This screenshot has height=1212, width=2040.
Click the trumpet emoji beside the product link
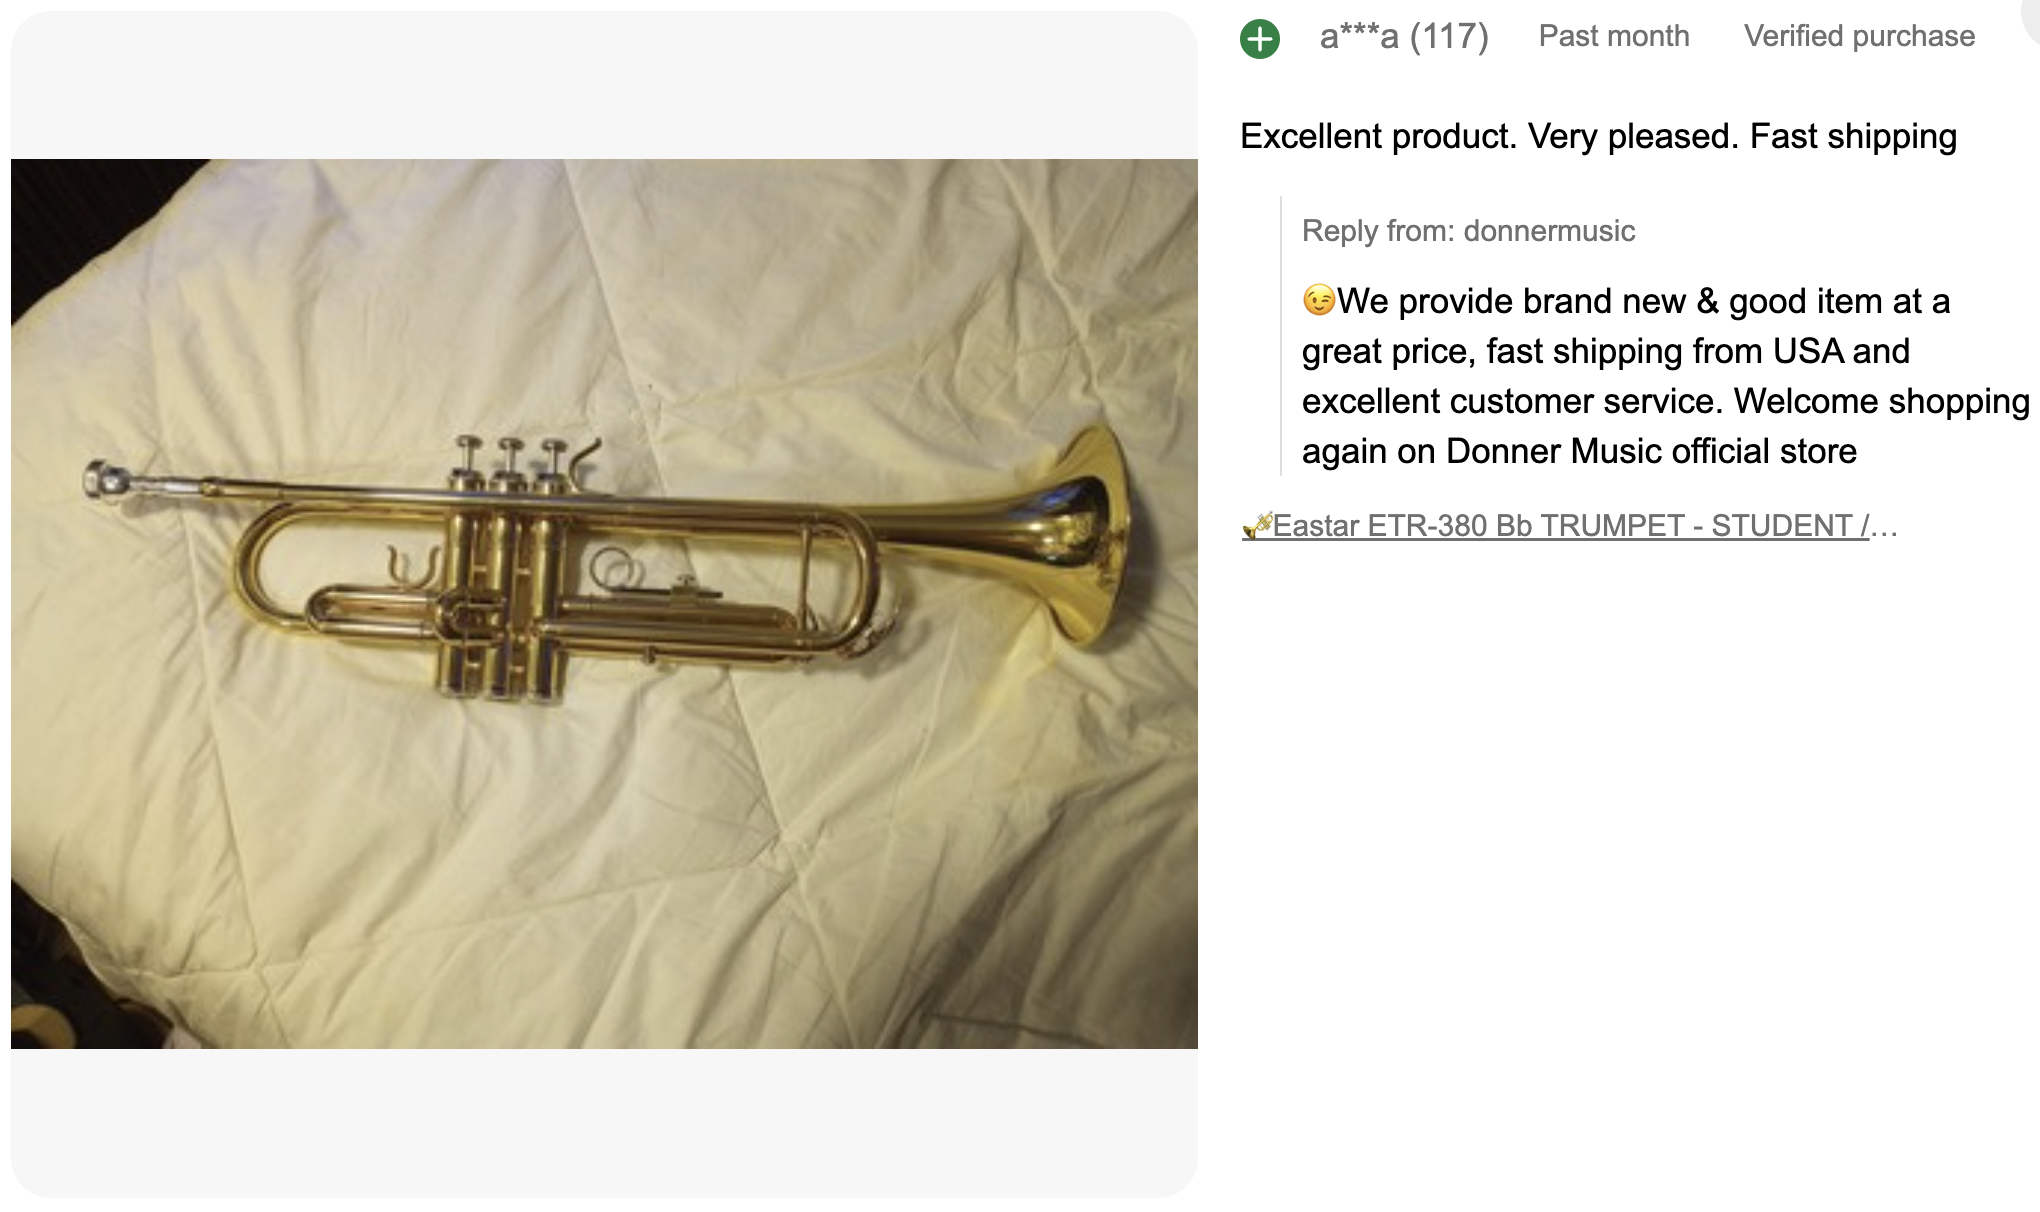coord(1256,525)
